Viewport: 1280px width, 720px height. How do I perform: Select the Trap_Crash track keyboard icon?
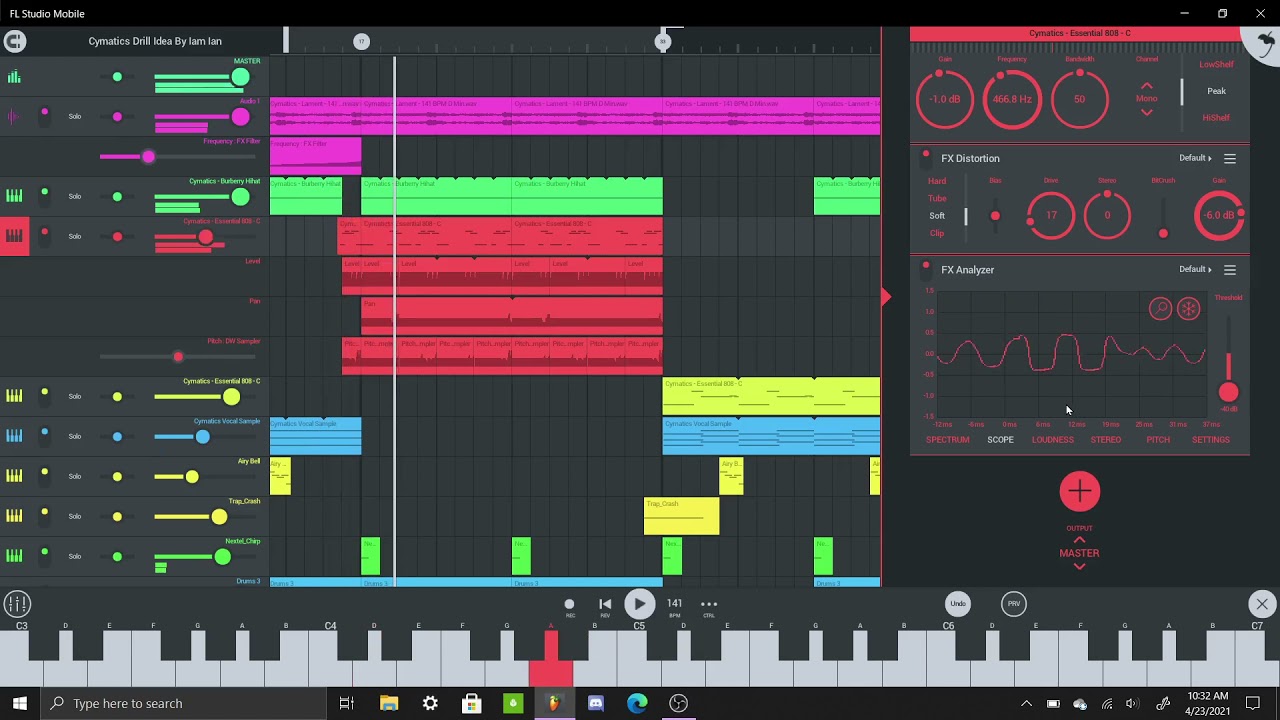(14, 517)
